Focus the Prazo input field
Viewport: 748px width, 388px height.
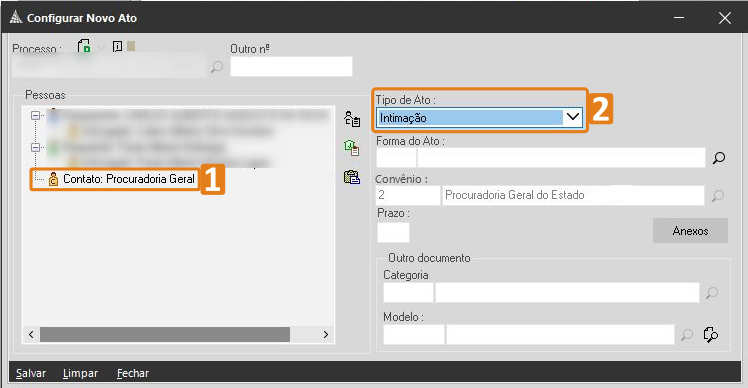393,232
